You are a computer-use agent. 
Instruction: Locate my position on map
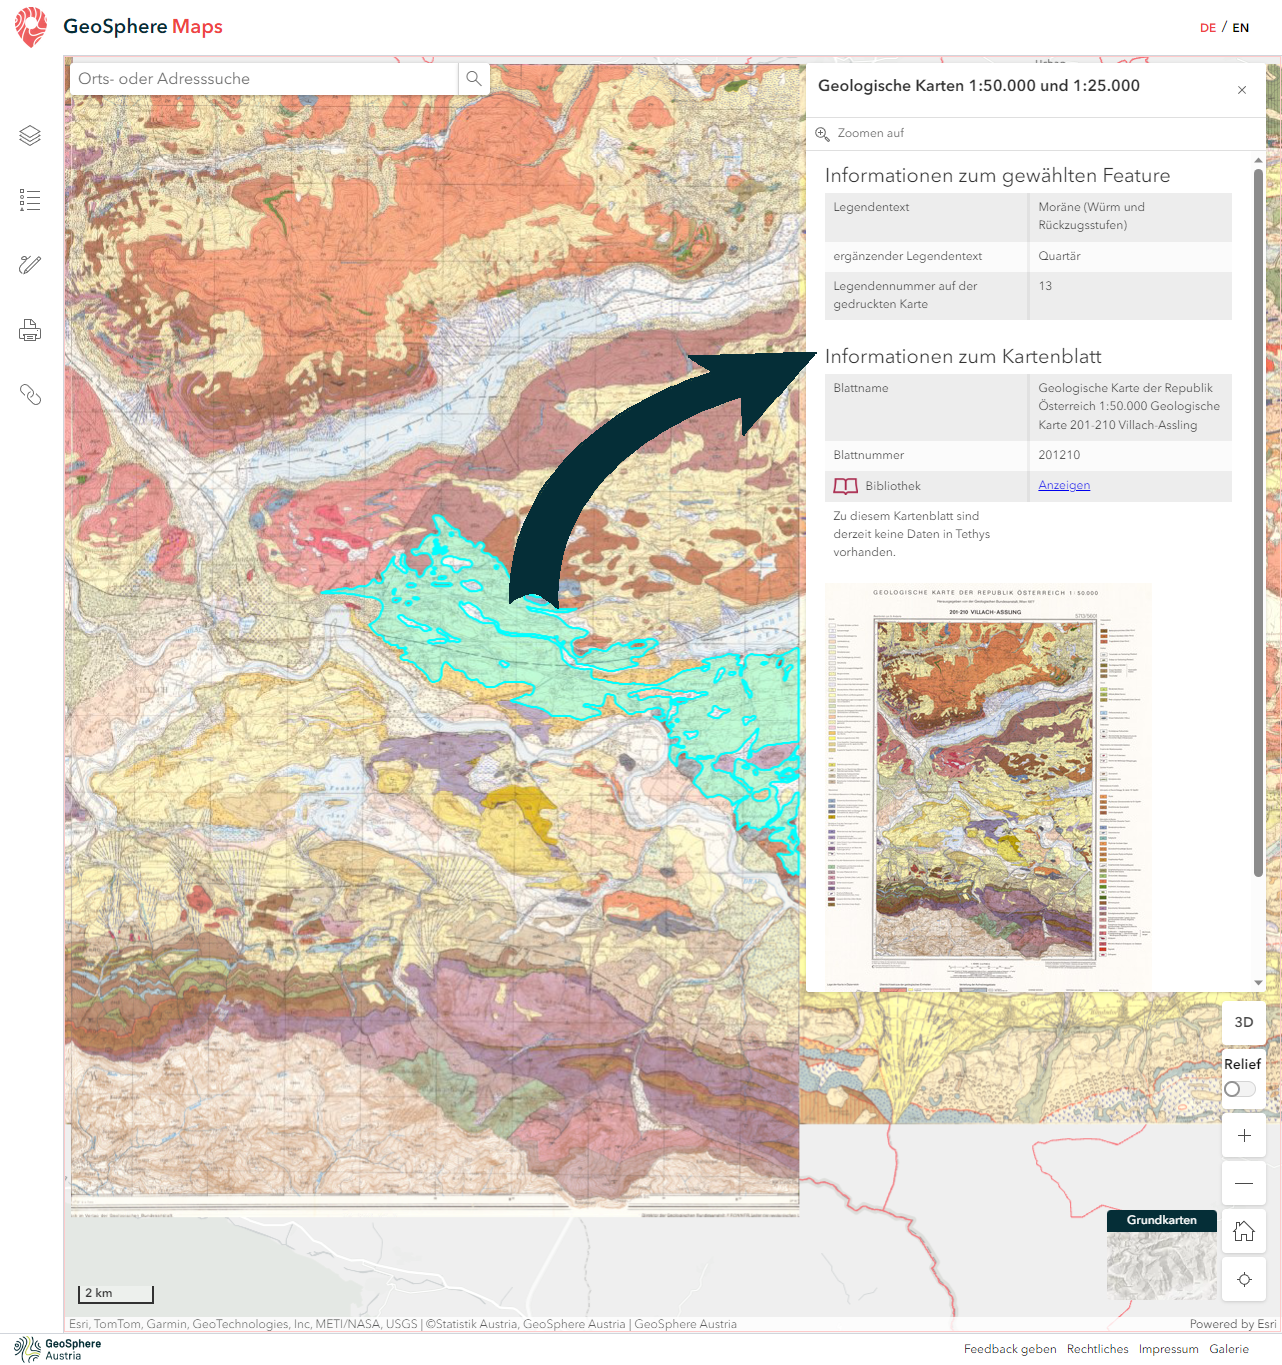pyautogui.click(x=1244, y=1279)
